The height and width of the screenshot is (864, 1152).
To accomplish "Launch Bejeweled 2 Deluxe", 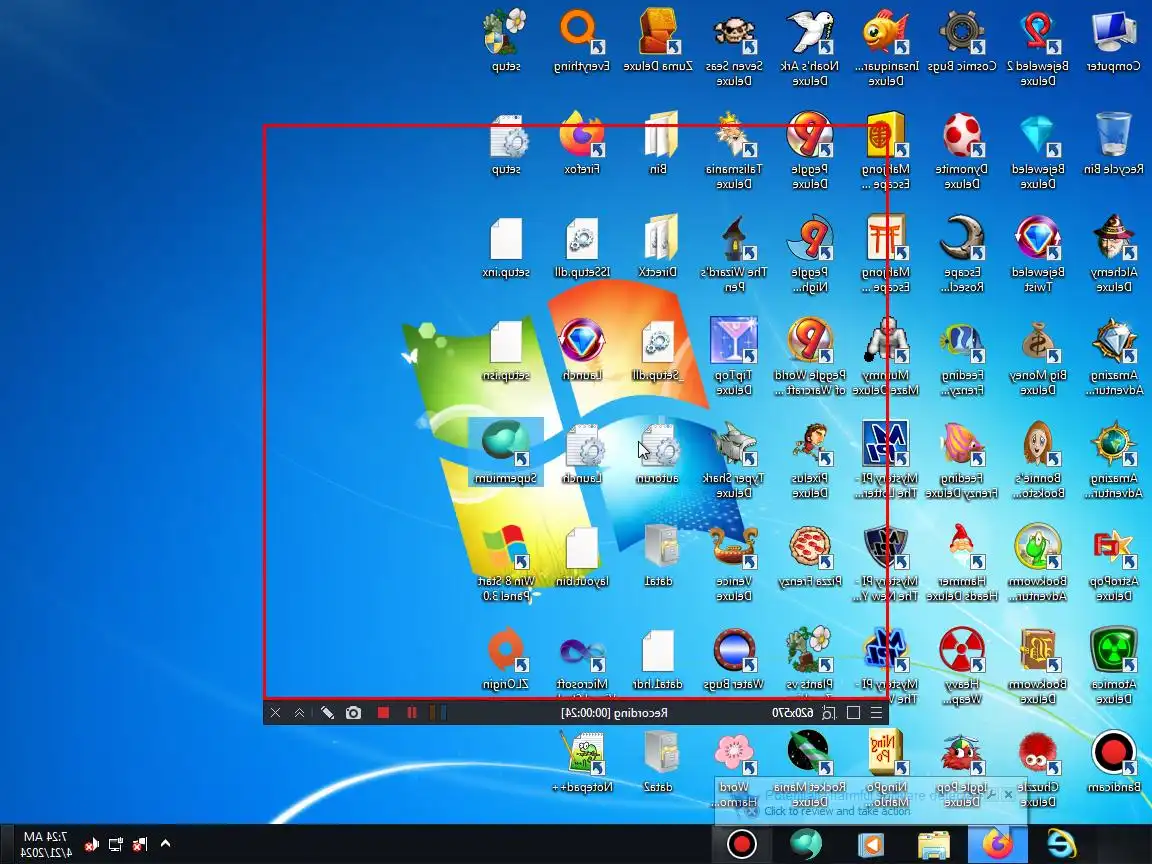I will pyautogui.click(x=1038, y=49).
